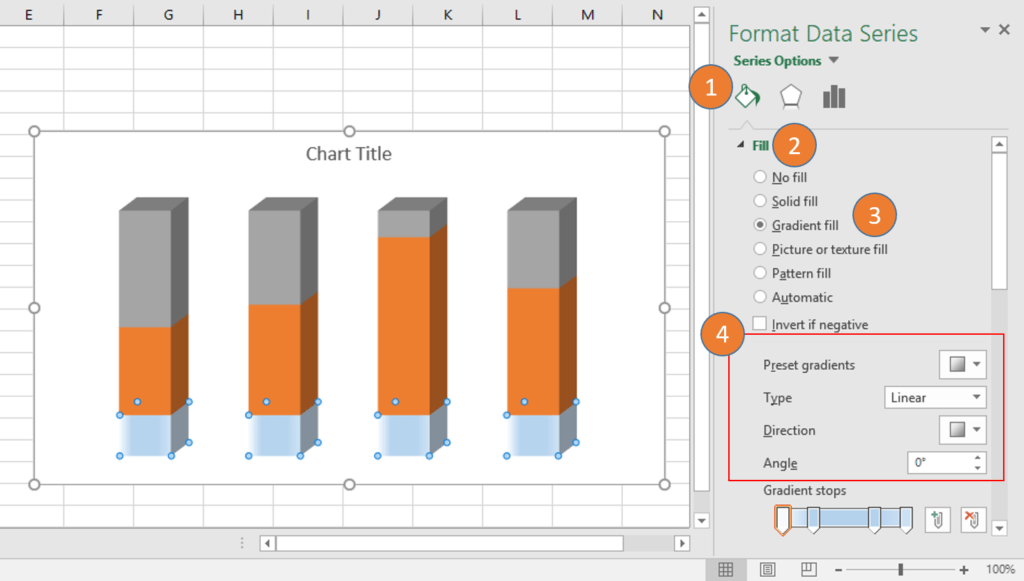Toggle the Invert if negative checkbox
The image size is (1024, 581).
(x=760, y=324)
